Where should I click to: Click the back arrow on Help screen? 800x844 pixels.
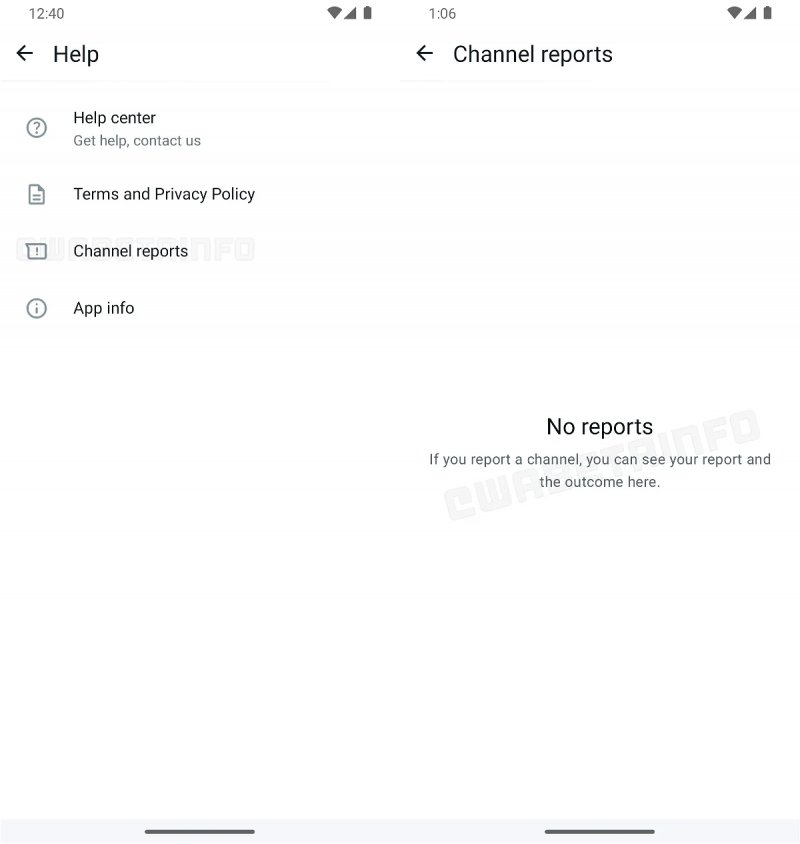click(x=24, y=54)
